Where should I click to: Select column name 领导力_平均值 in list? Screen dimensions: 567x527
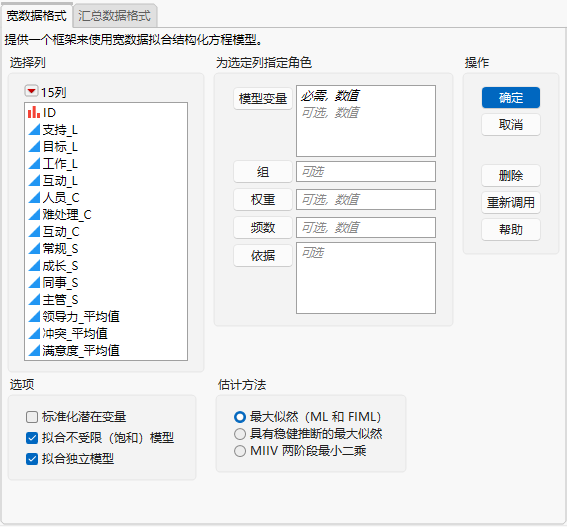[x=81, y=316]
